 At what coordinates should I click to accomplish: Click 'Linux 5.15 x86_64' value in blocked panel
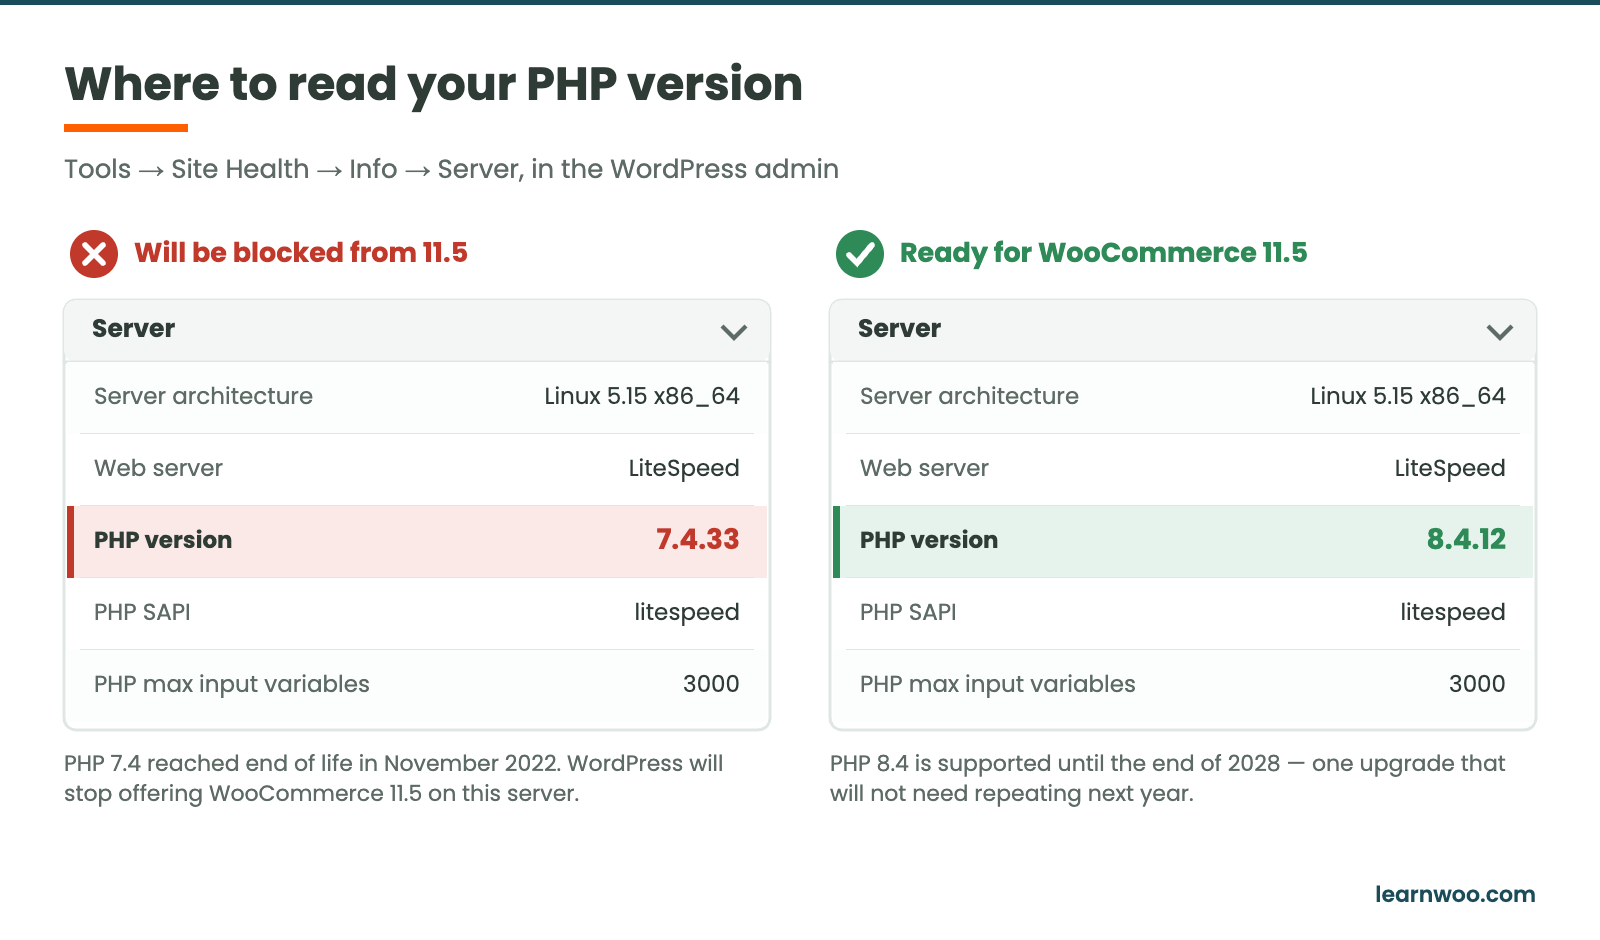pos(642,396)
